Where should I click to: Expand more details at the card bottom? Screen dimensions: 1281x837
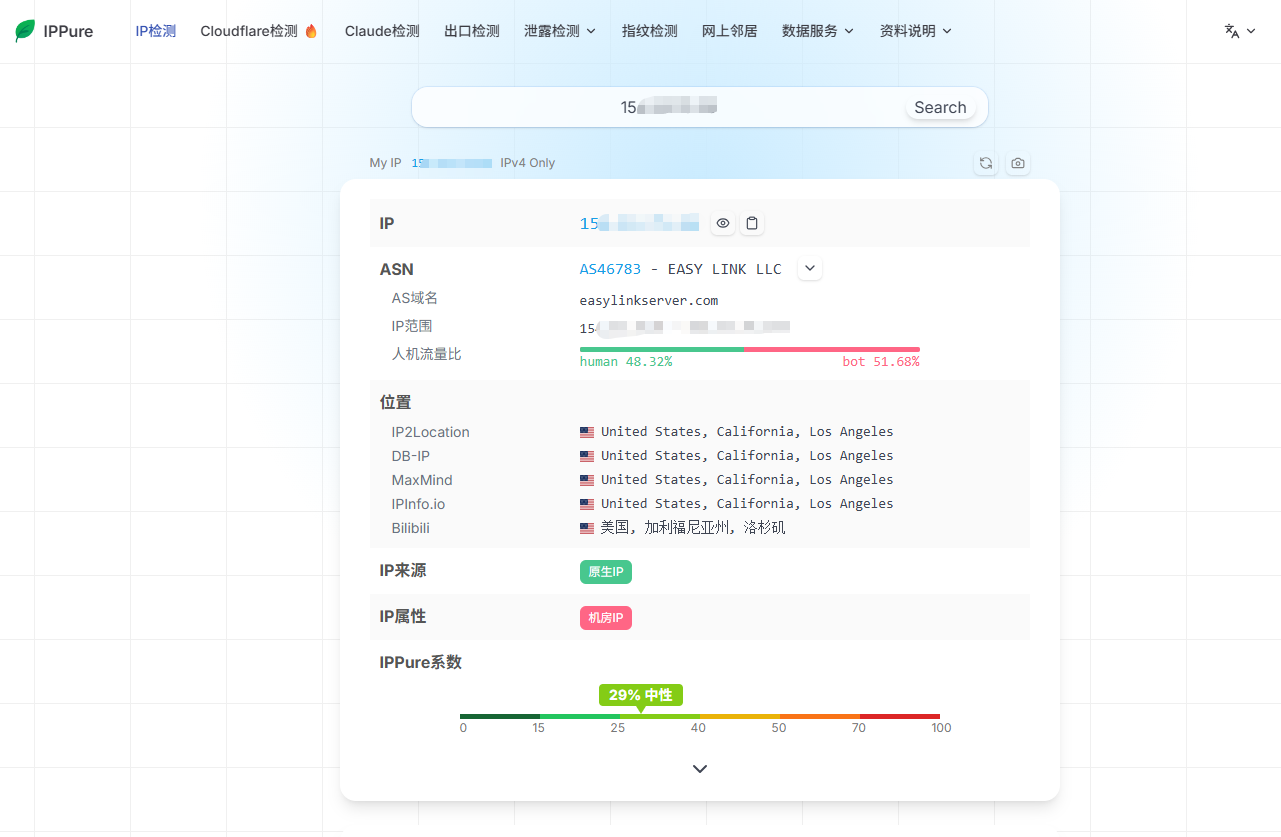[x=700, y=769]
